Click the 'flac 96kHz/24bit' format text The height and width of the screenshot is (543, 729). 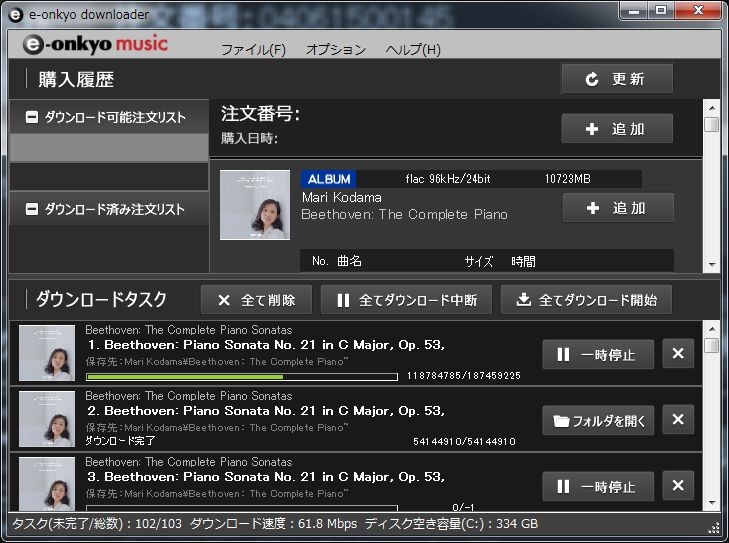point(448,179)
